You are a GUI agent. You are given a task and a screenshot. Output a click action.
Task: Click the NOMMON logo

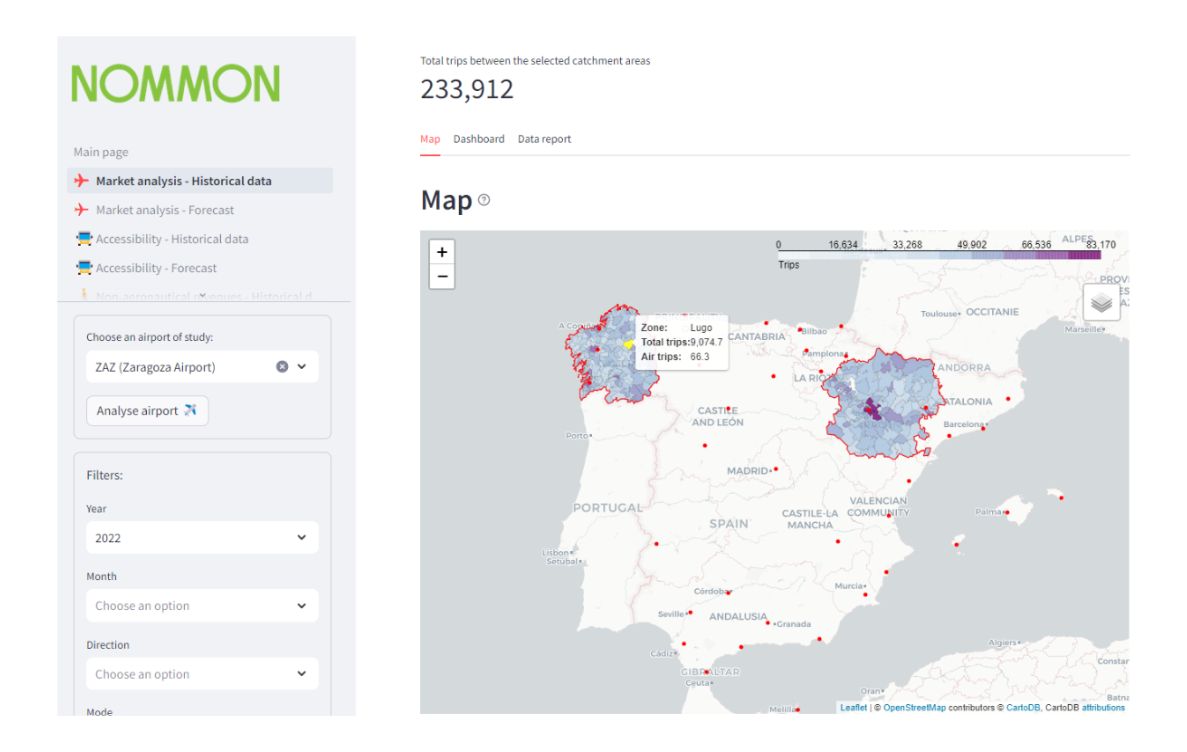(176, 84)
